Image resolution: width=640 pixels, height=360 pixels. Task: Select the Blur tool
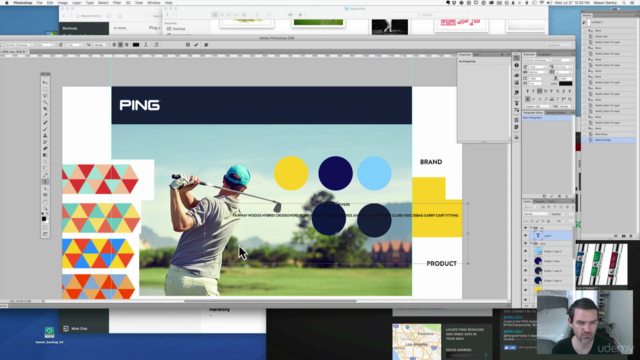tap(45, 162)
